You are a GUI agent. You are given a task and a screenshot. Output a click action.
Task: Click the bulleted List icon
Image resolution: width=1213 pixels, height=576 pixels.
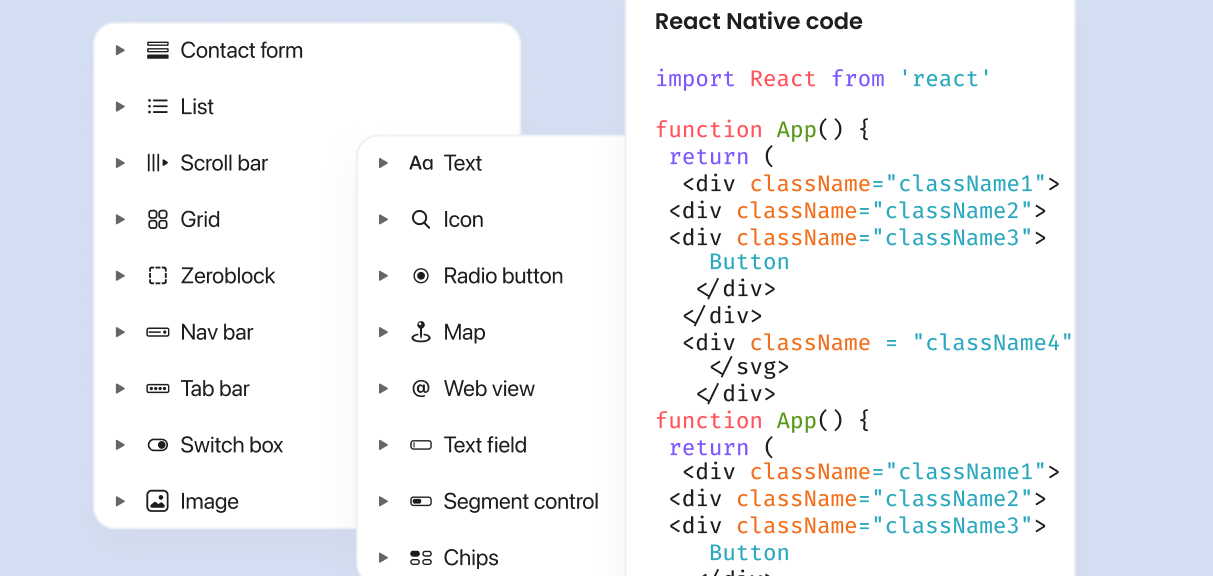157,107
